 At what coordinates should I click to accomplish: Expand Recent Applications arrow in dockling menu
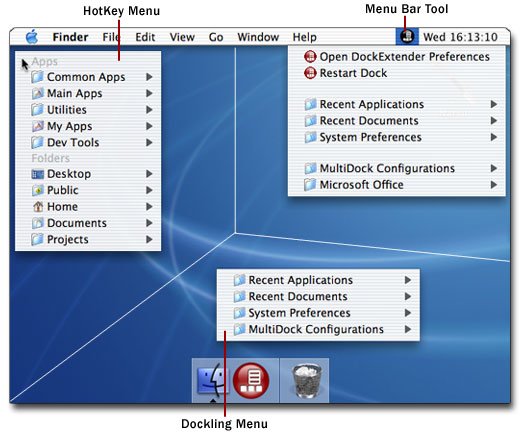(x=407, y=280)
